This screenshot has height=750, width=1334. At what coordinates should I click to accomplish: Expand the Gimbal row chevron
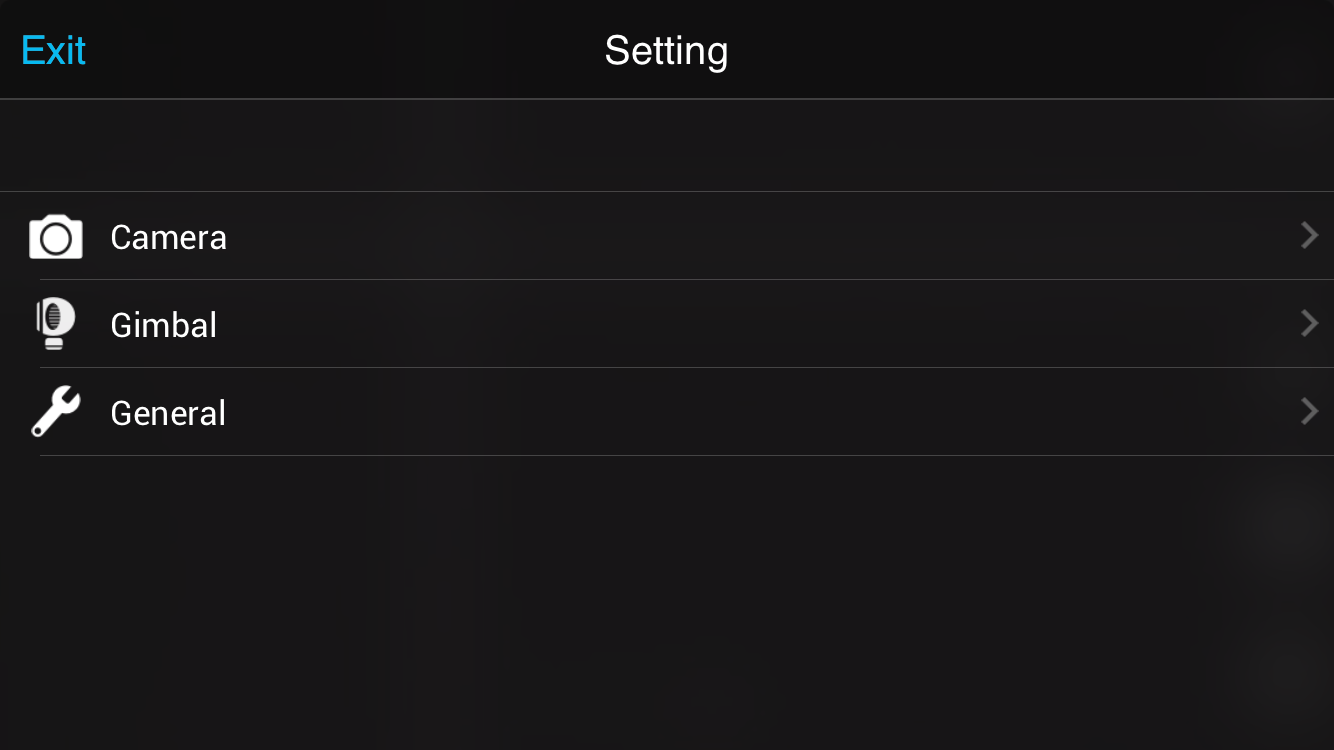coord(1309,324)
